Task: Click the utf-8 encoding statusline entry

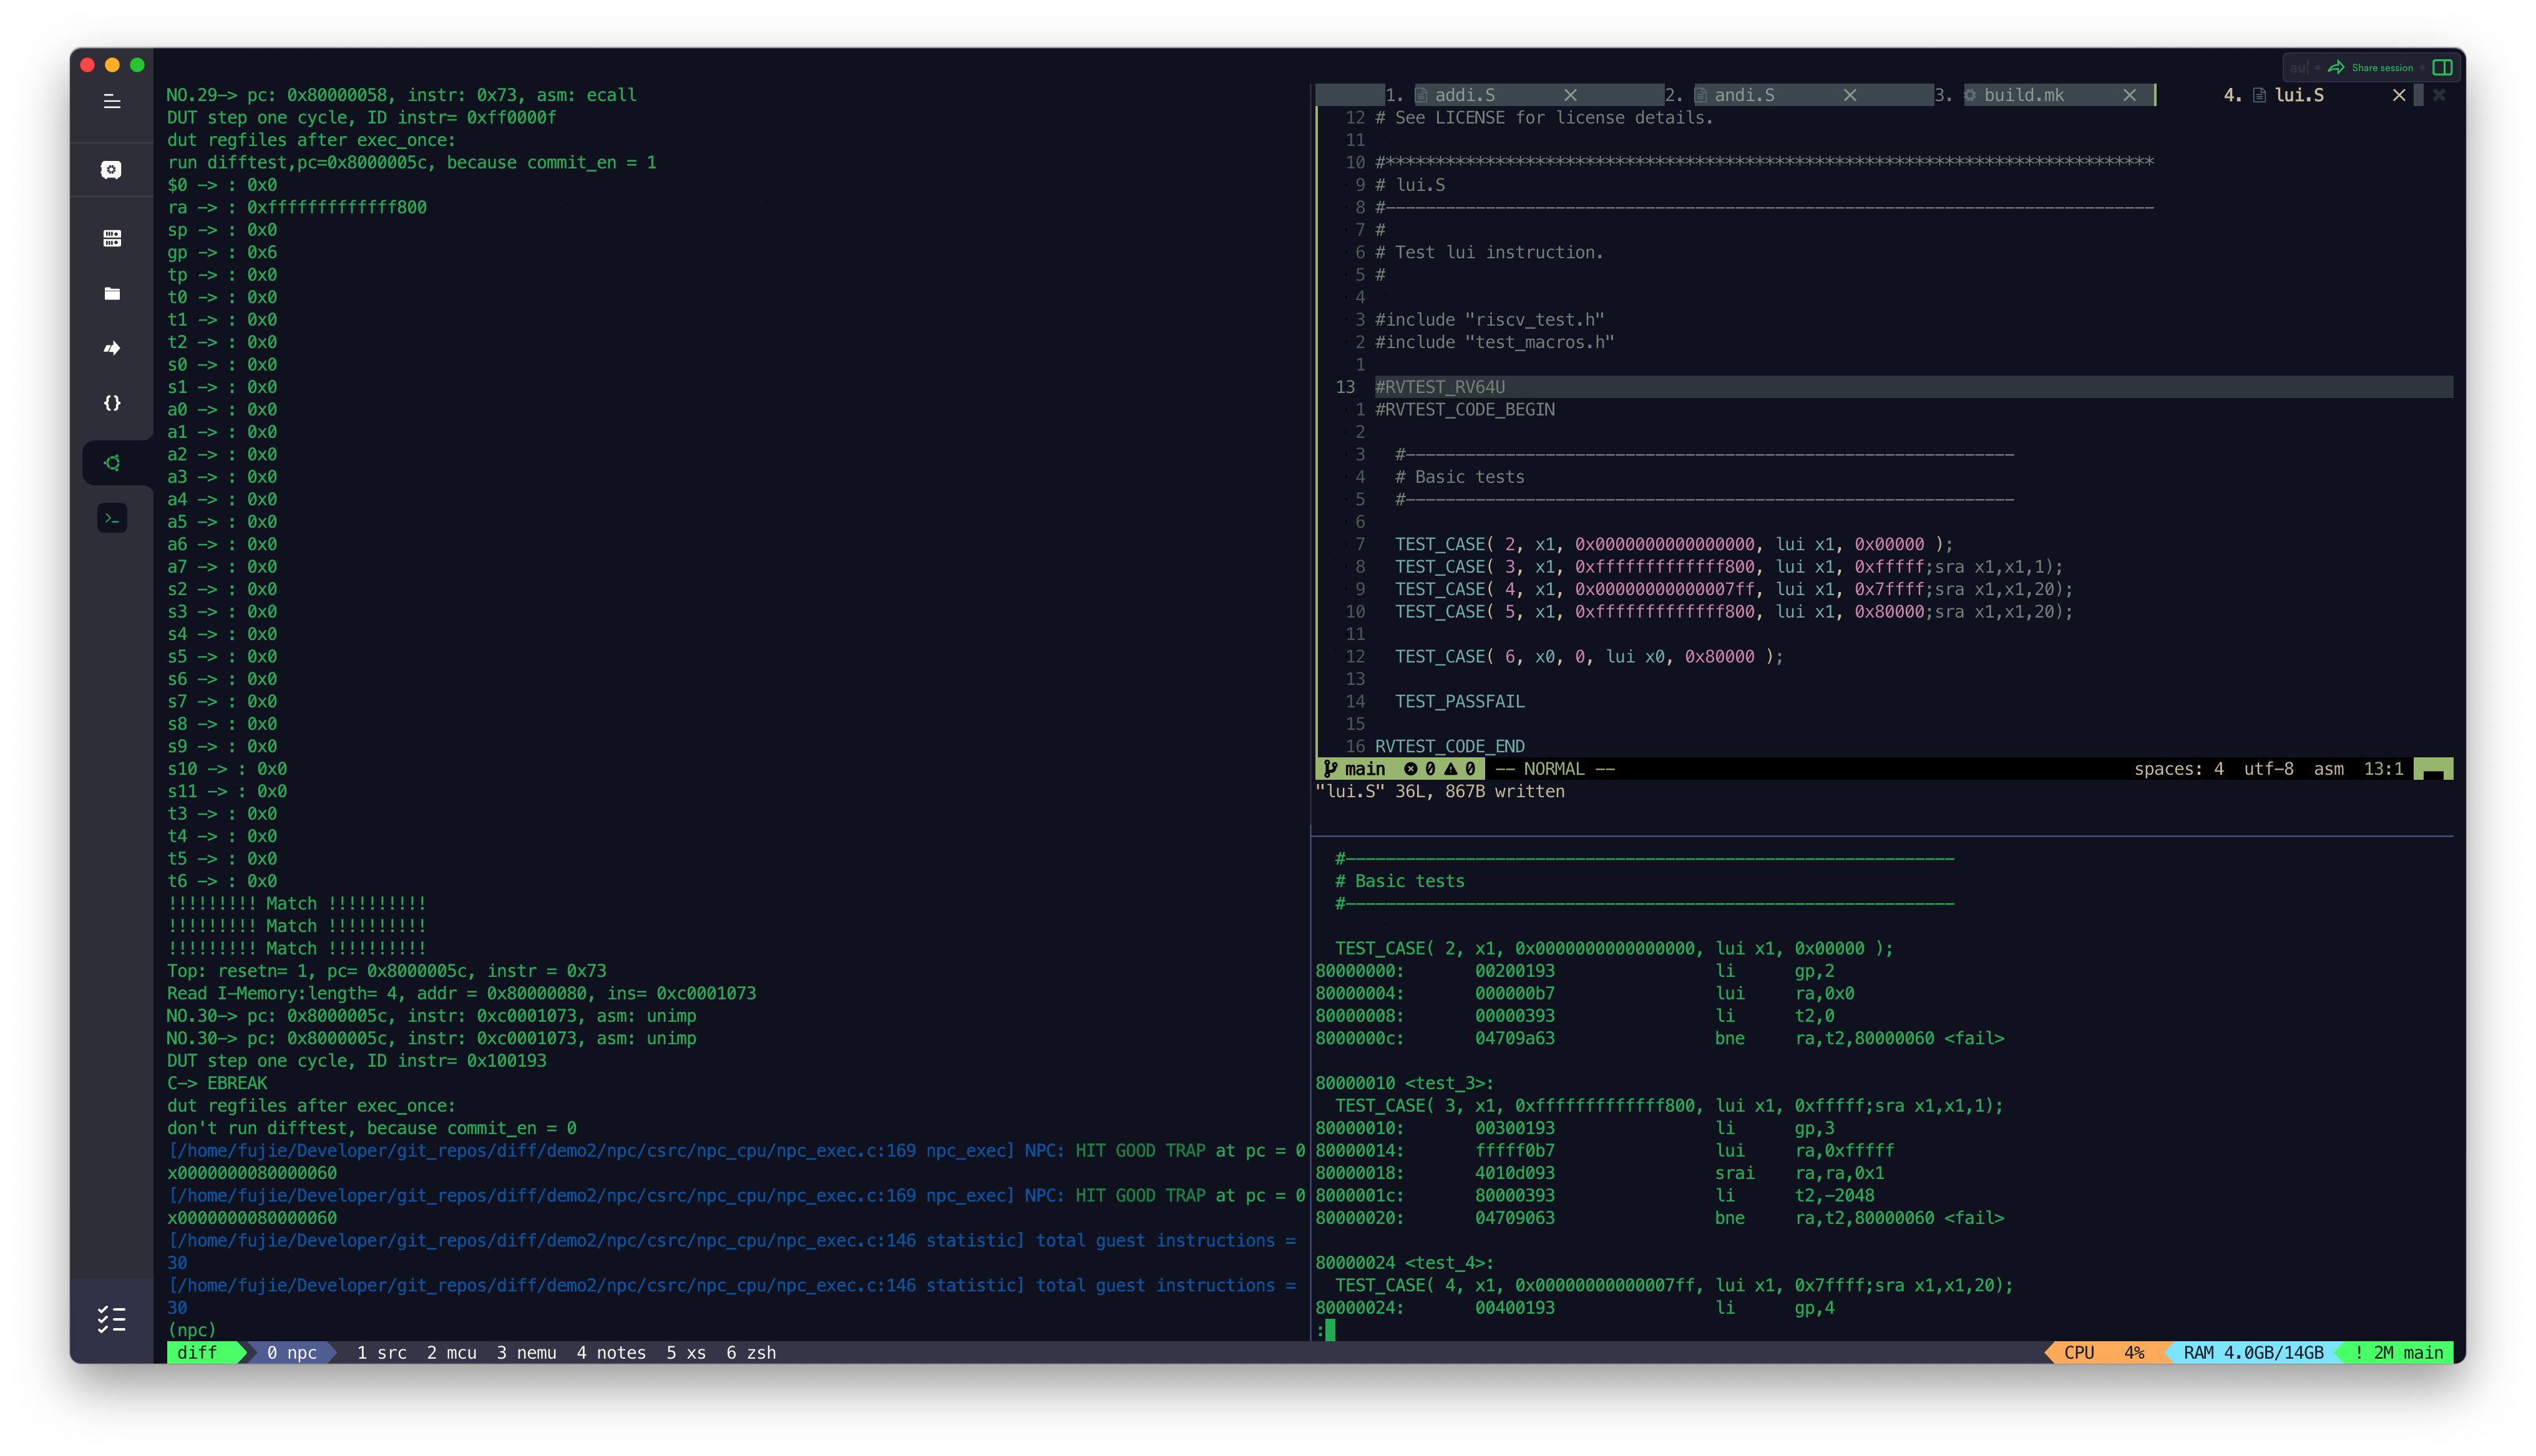Action: (x=2268, y=768)
